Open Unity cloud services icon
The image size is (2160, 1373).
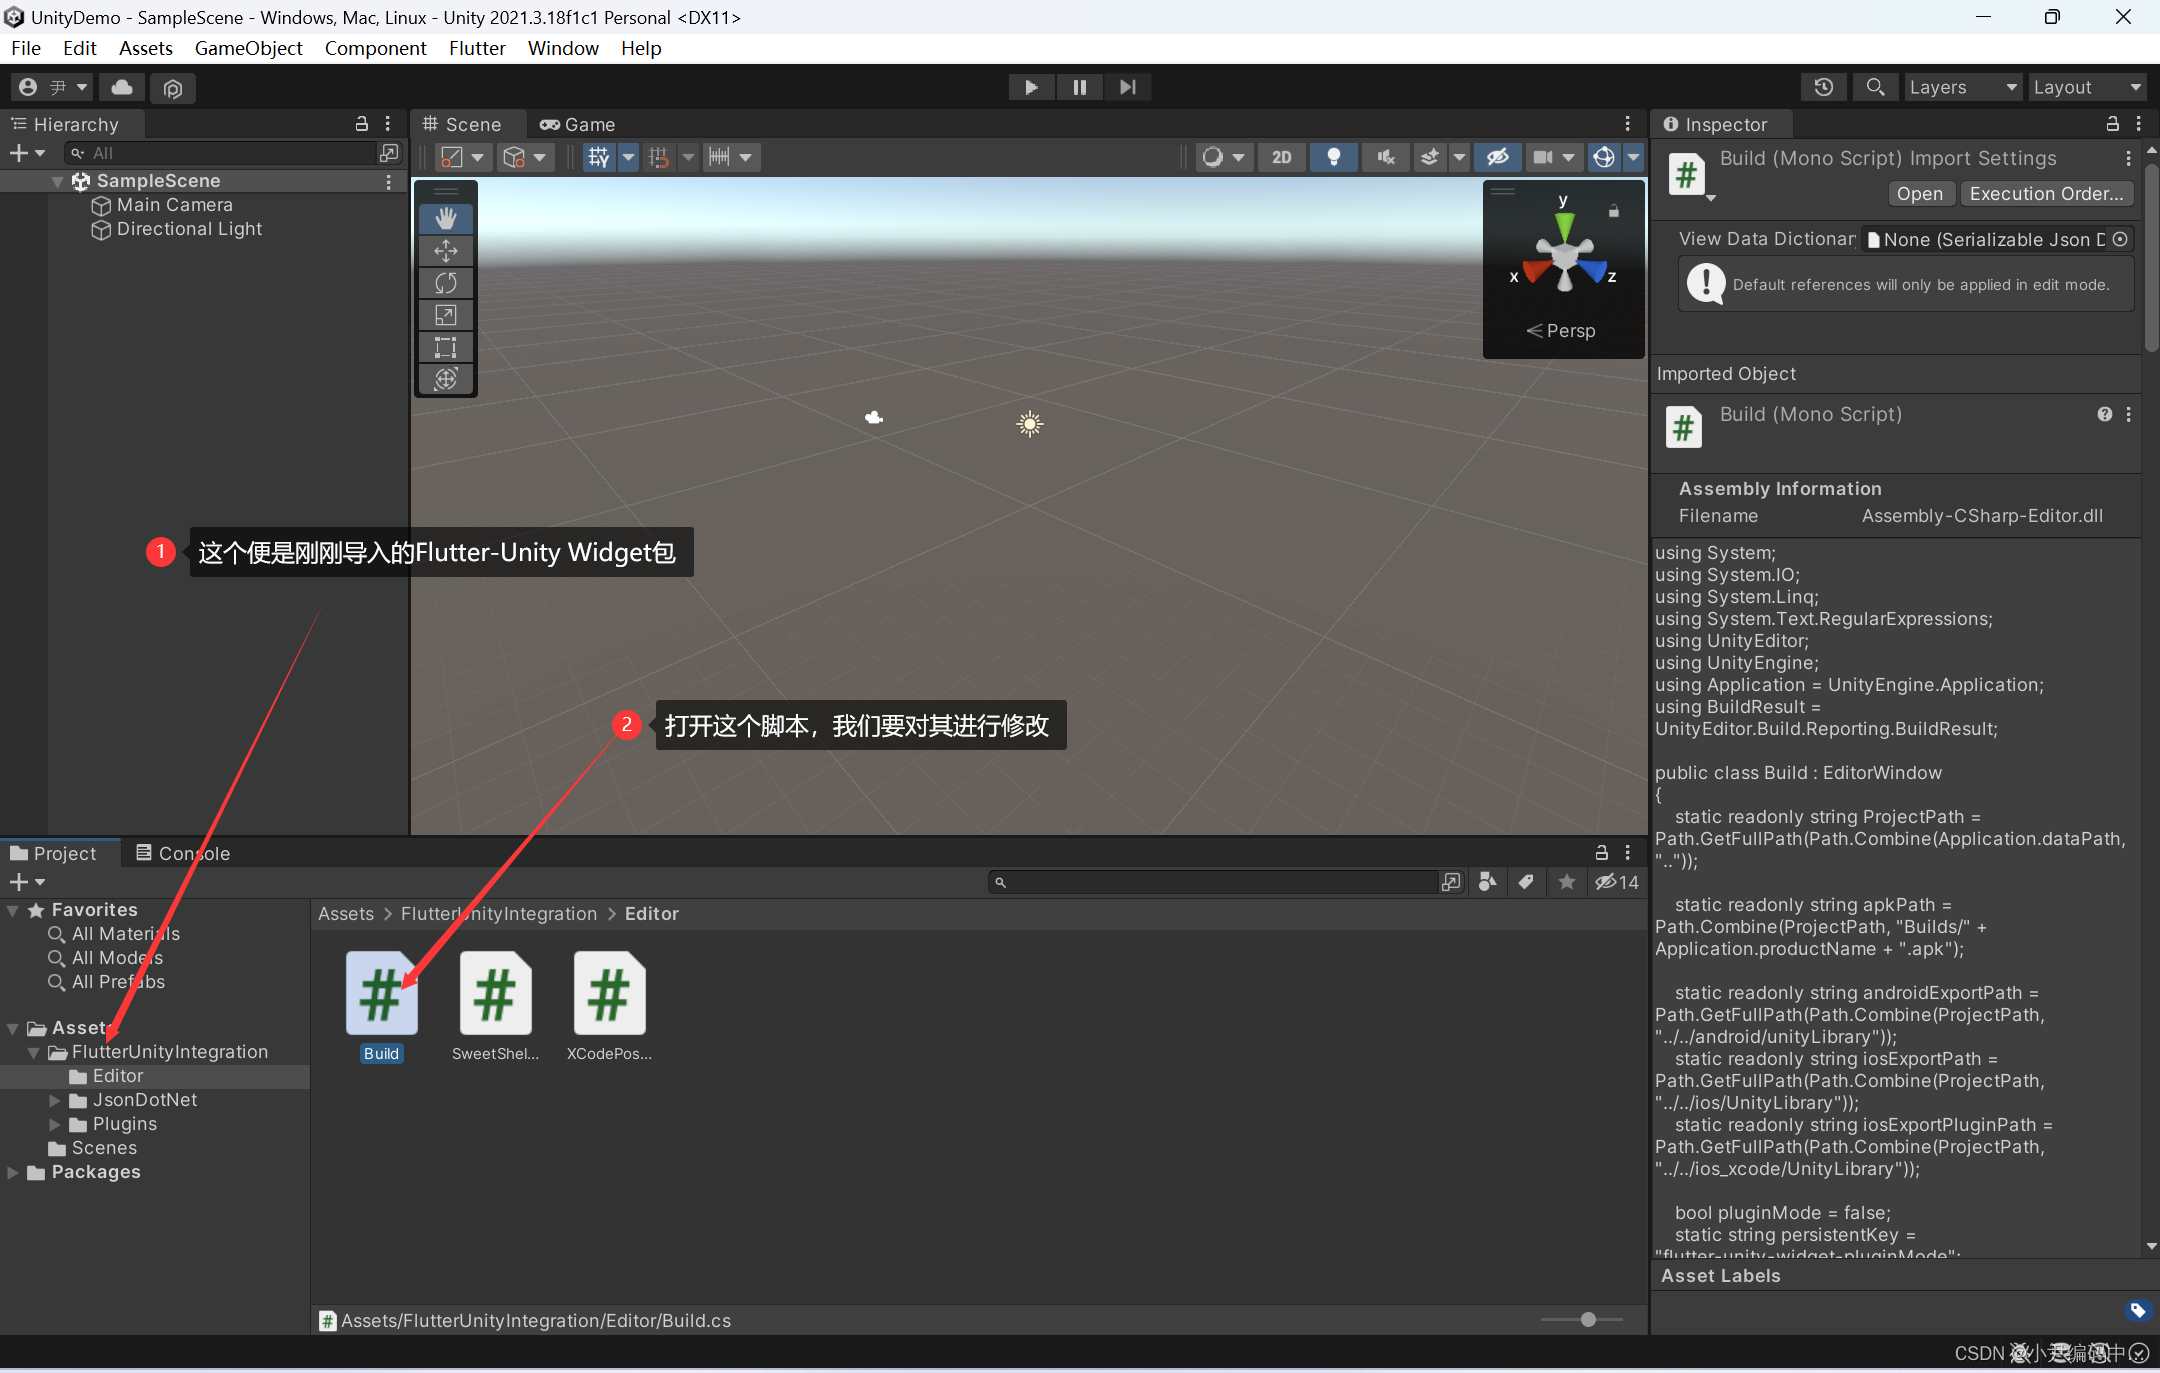tap(122, 87)
